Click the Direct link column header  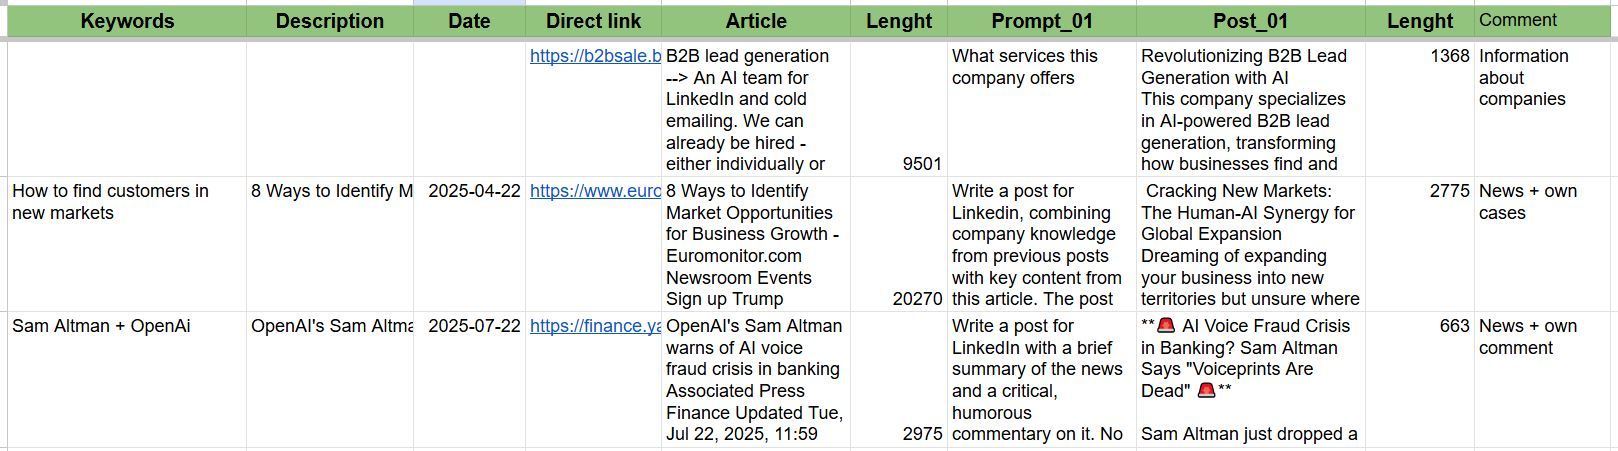click(x=593, y=21)
